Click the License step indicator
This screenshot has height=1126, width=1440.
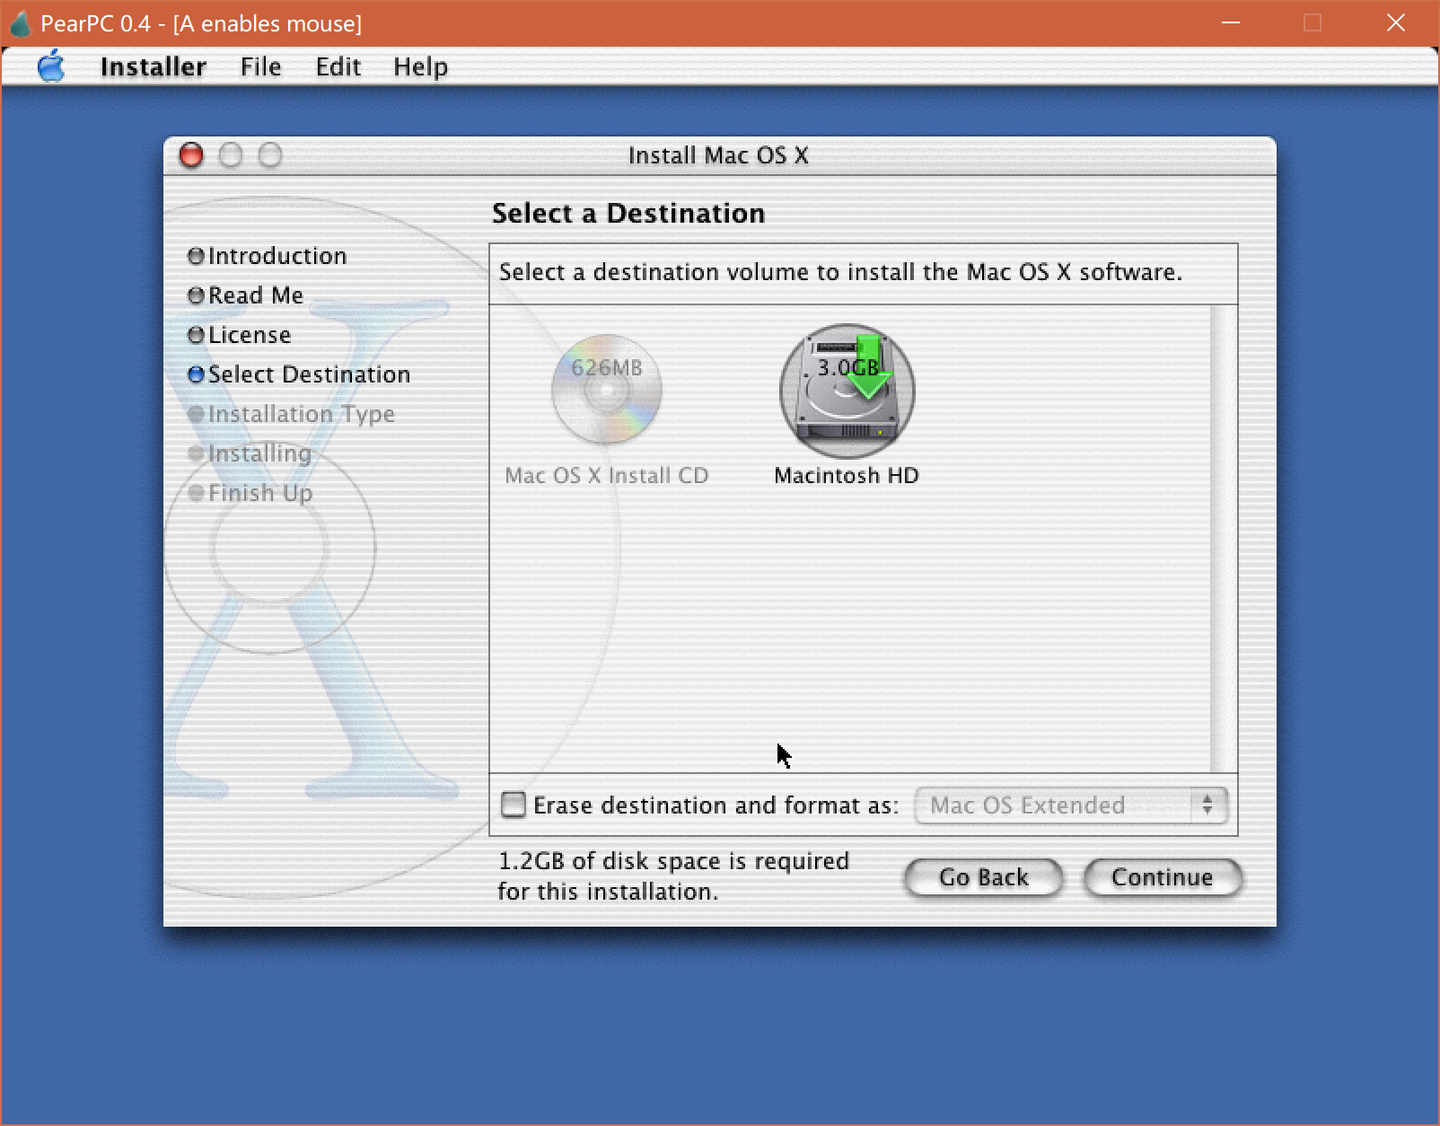click(249, 335)
